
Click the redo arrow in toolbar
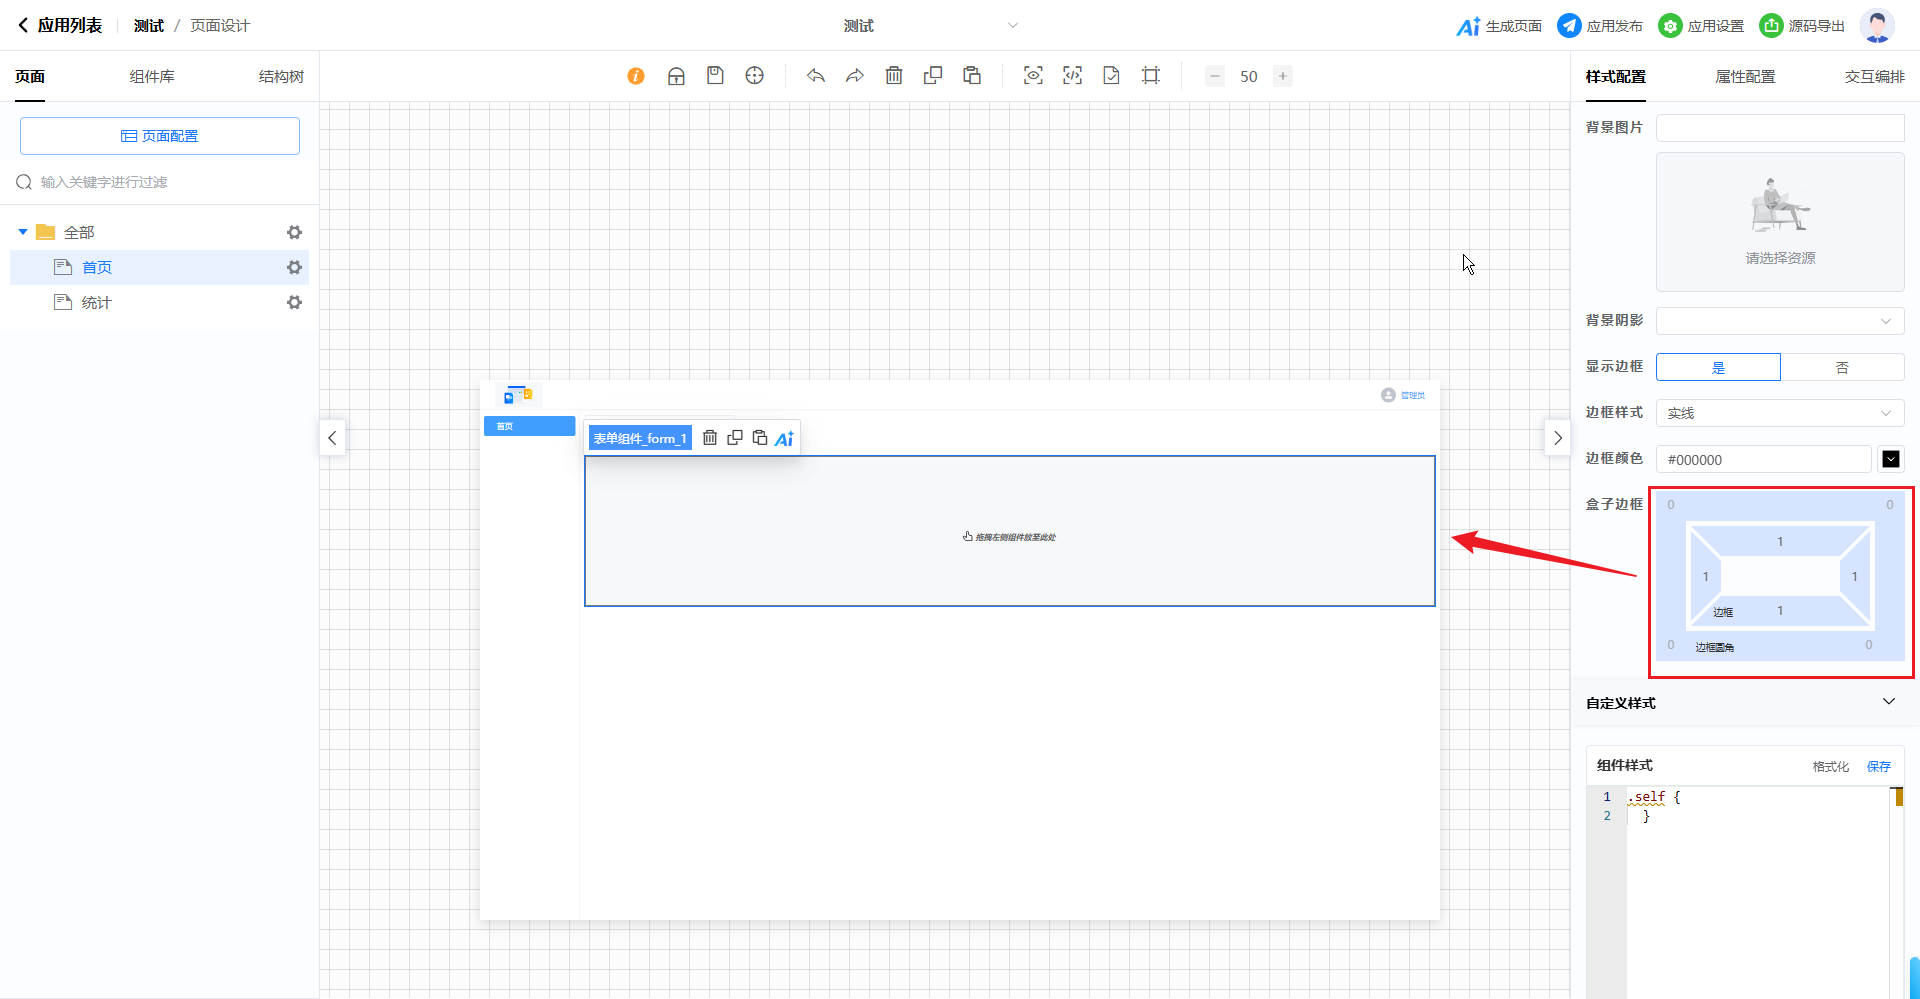(854, 76)
